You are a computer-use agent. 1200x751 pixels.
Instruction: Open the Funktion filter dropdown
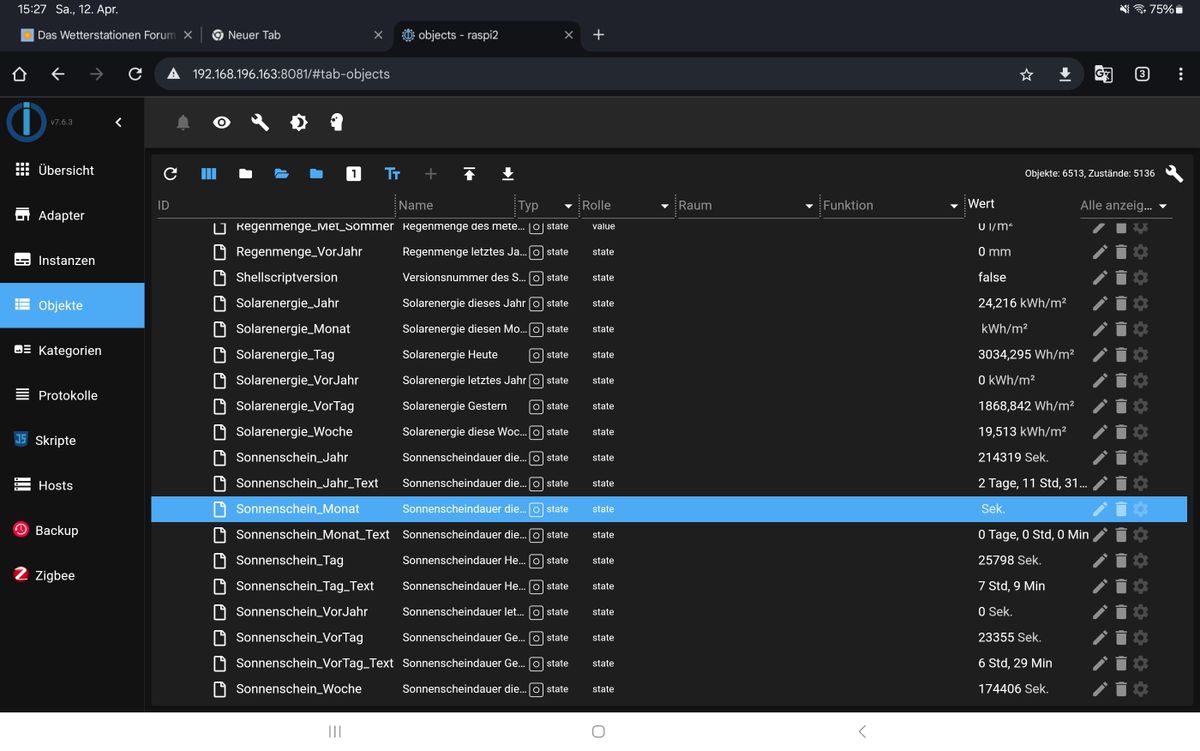click(953, 206)
